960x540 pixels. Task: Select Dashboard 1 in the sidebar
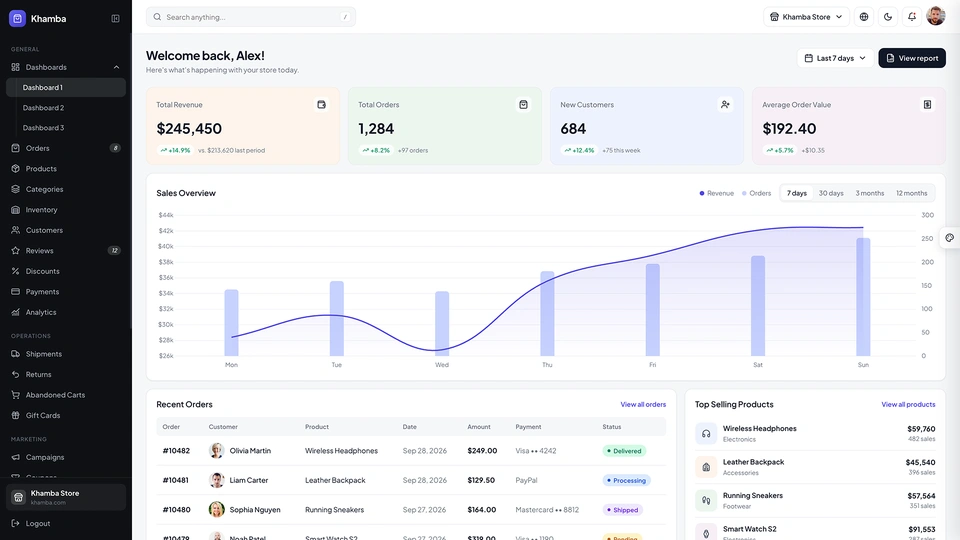coord(66,88)
